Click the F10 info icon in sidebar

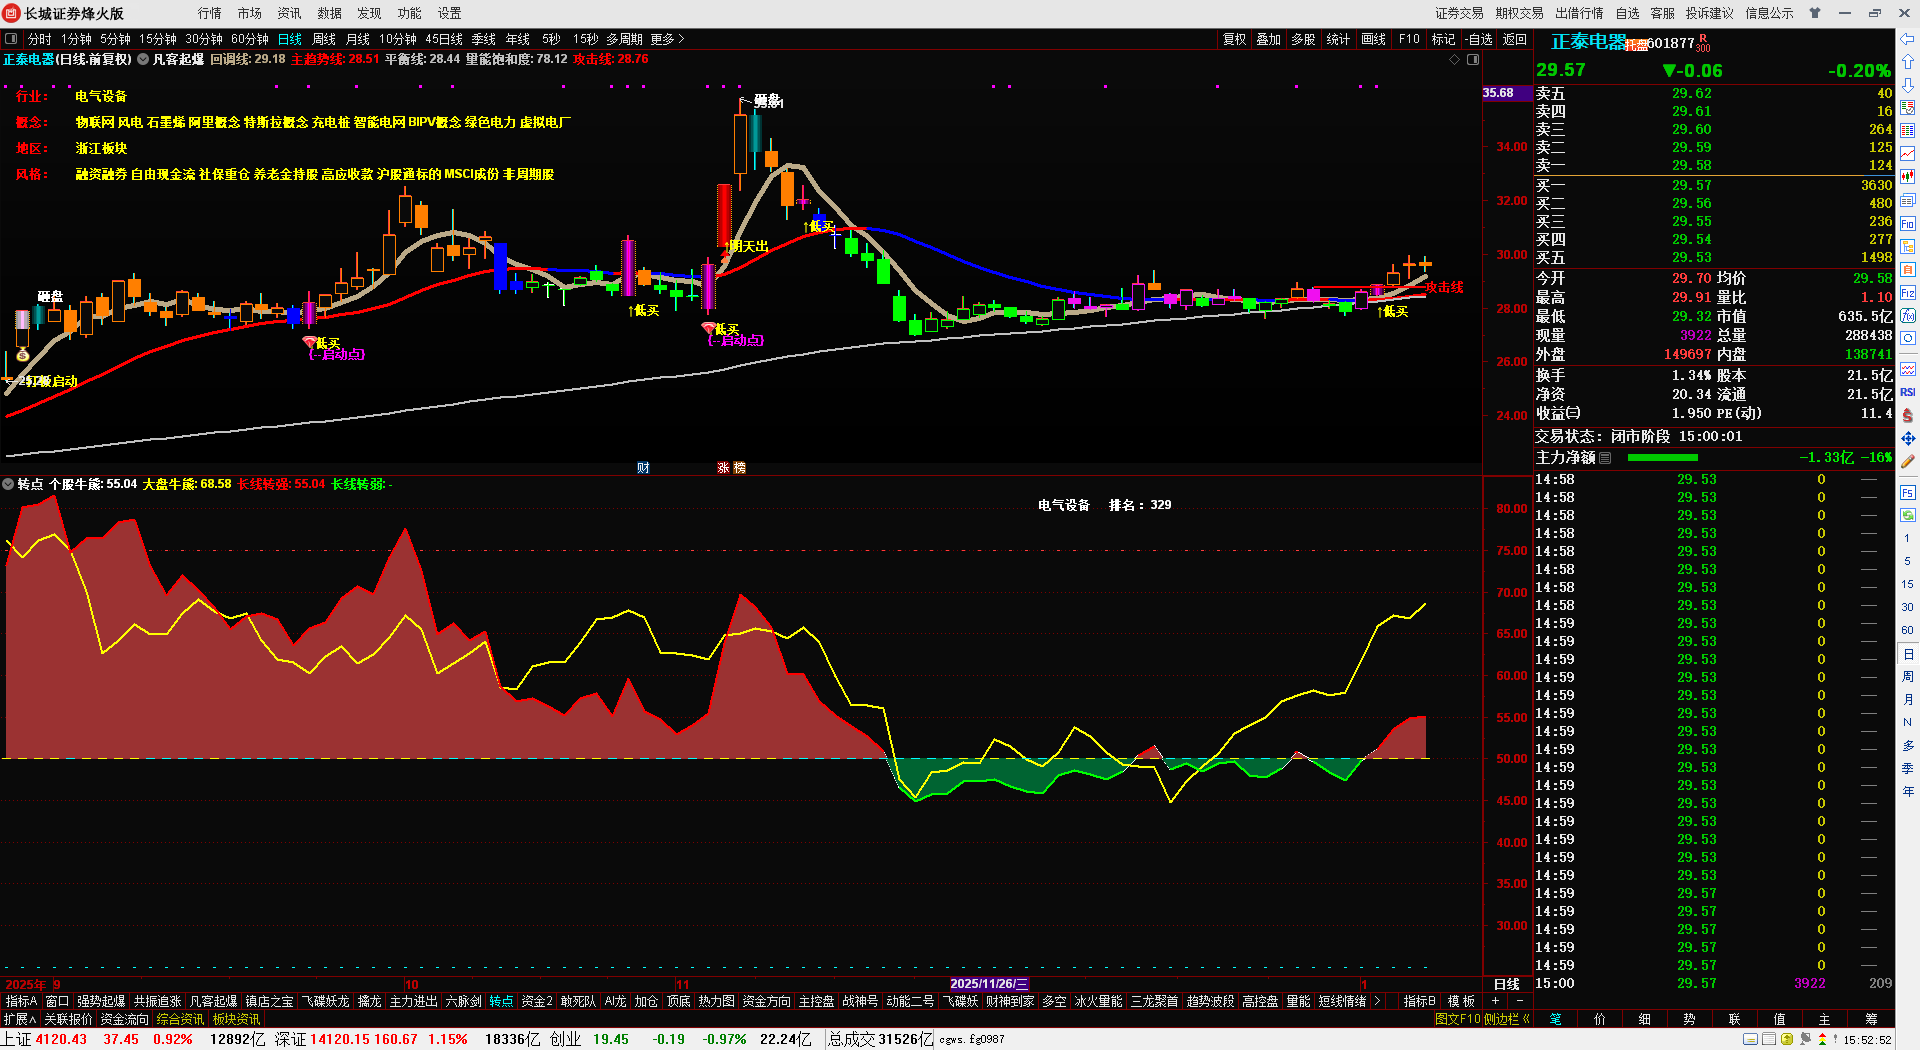pos(1907,224)
